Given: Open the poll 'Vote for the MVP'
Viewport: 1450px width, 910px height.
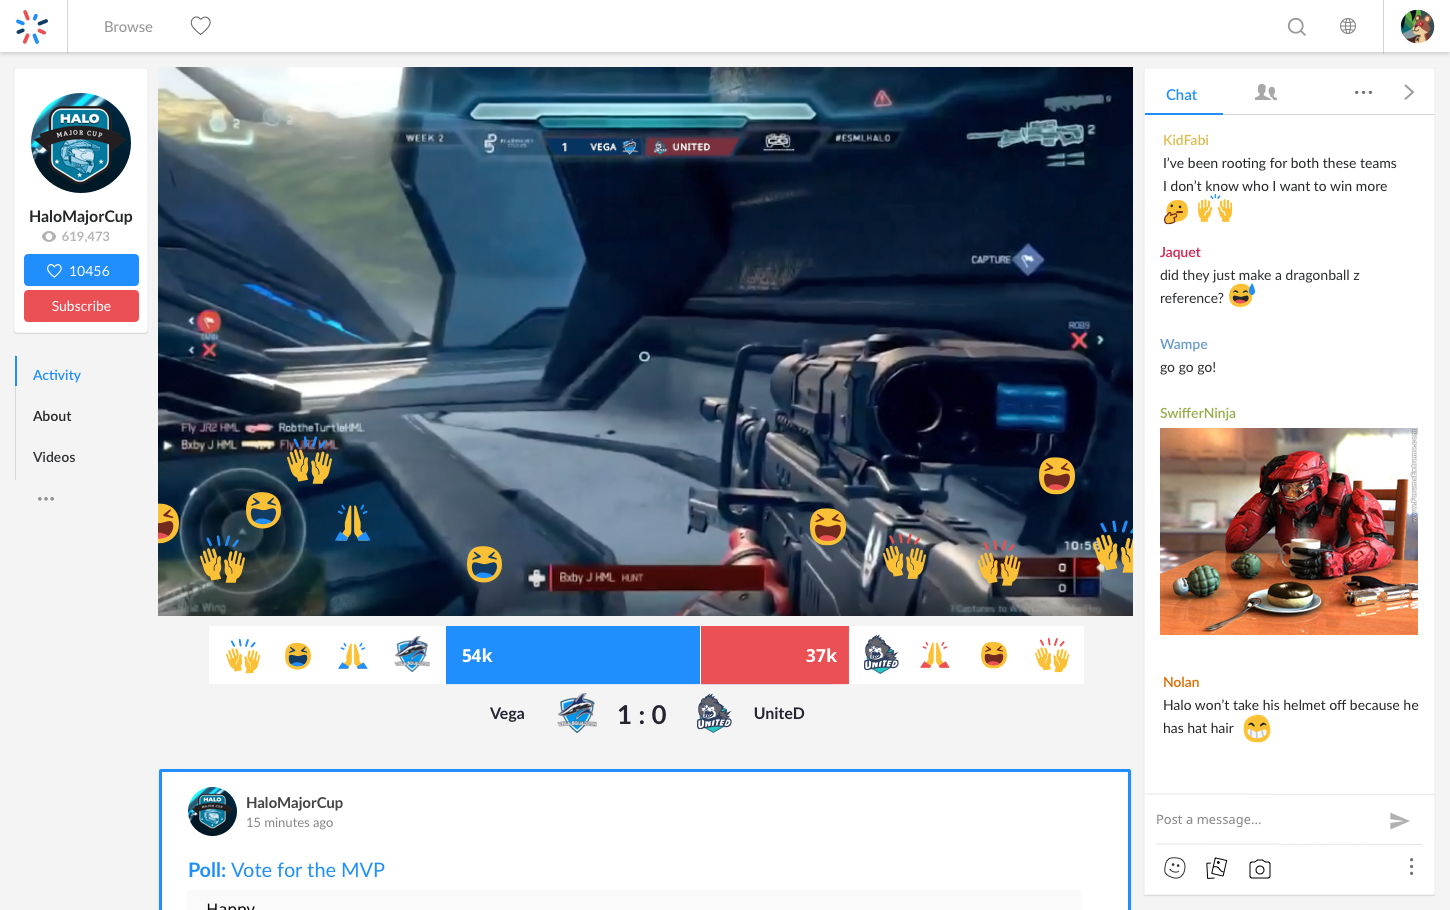Looking at the screenshot, I should (x=286, y=870).
